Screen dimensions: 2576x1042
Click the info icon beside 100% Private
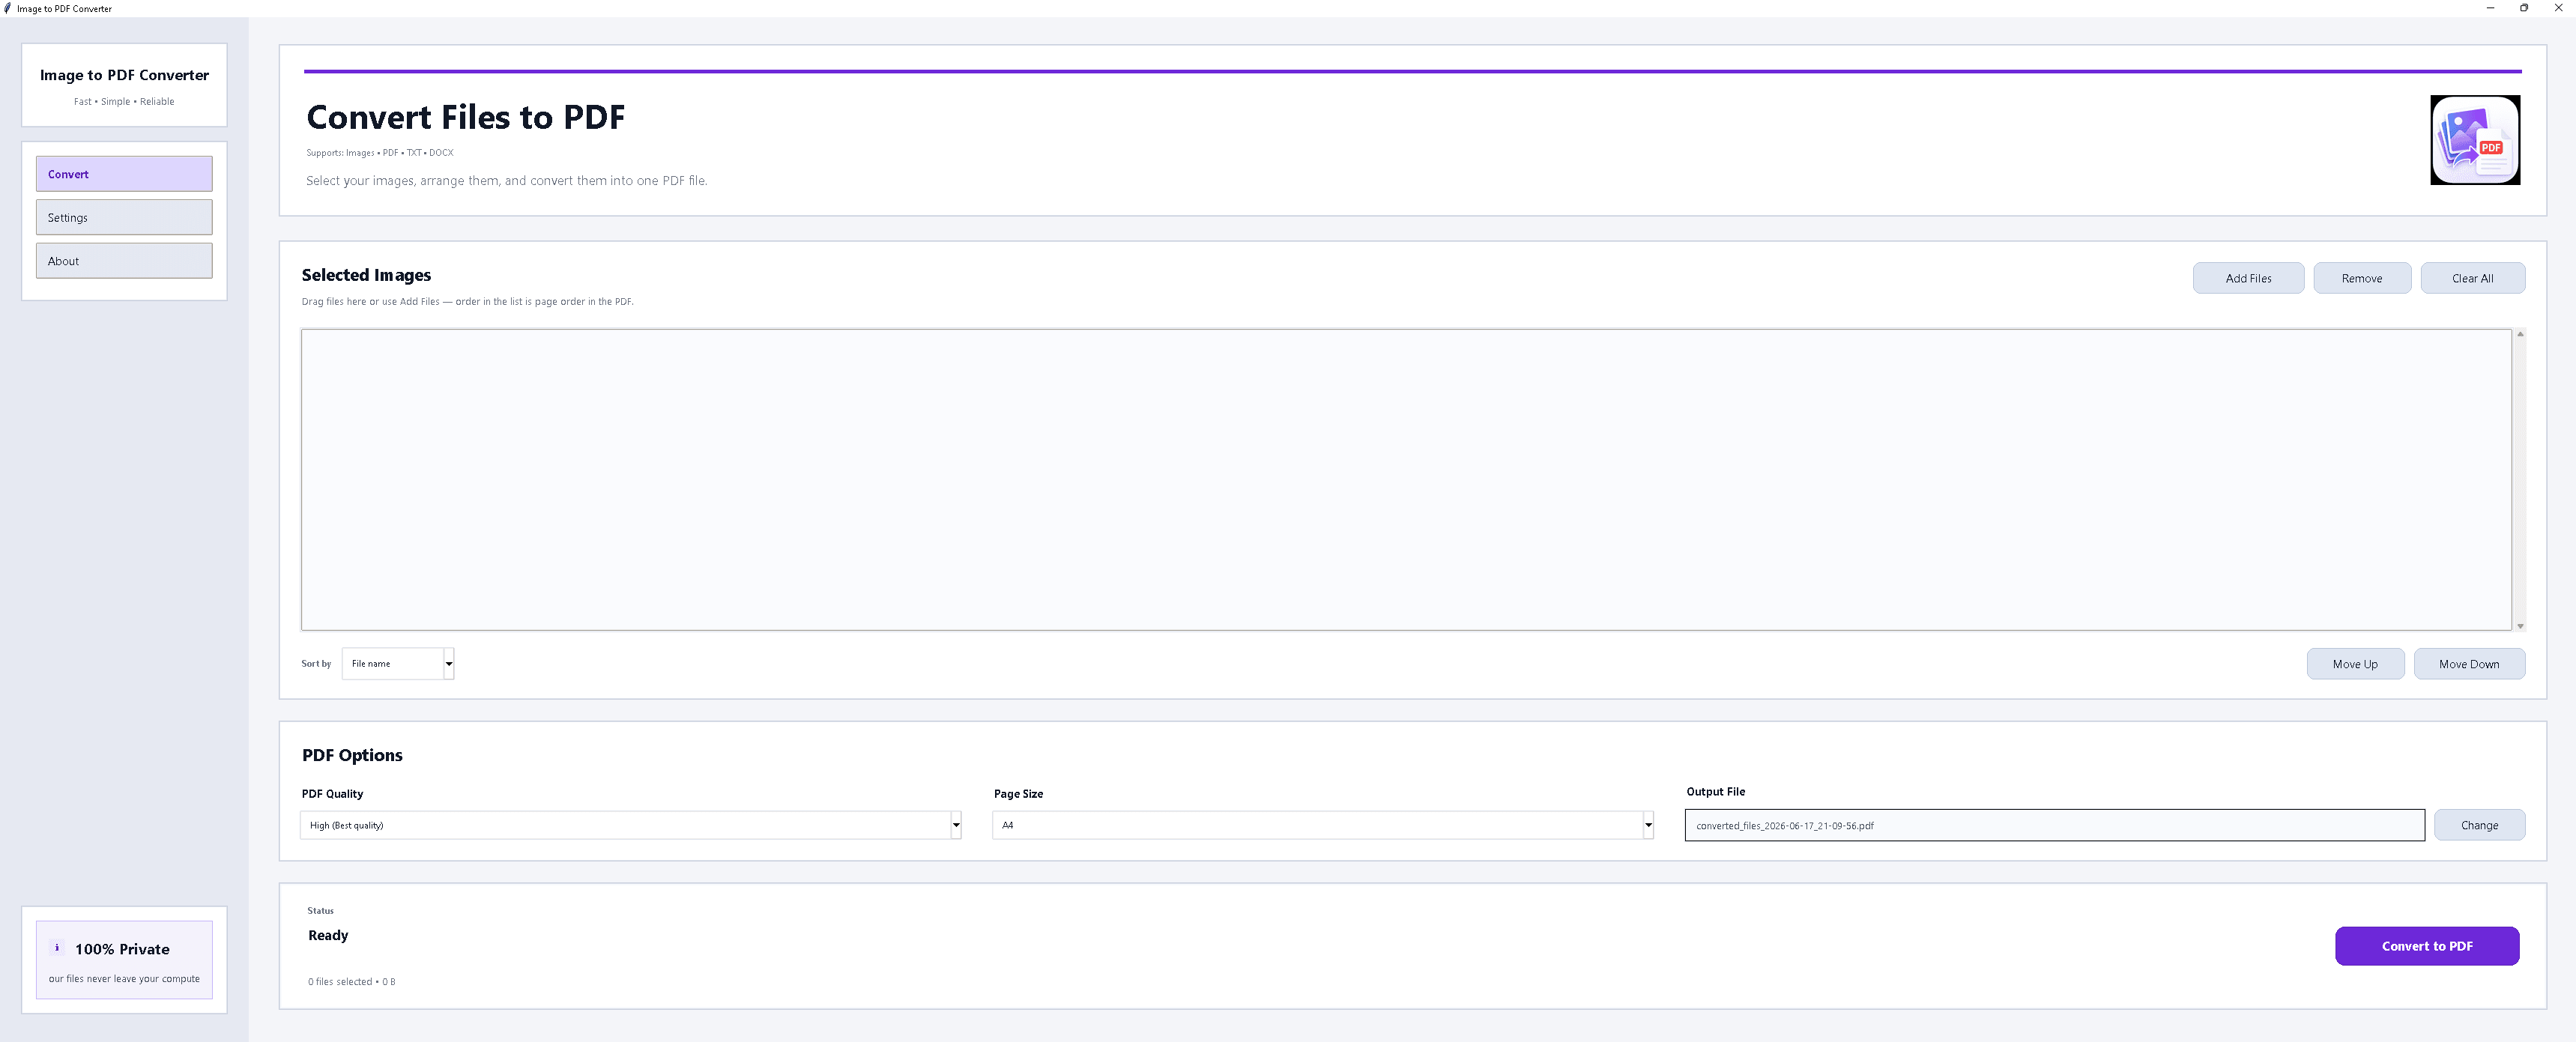(x=57, y=948)
